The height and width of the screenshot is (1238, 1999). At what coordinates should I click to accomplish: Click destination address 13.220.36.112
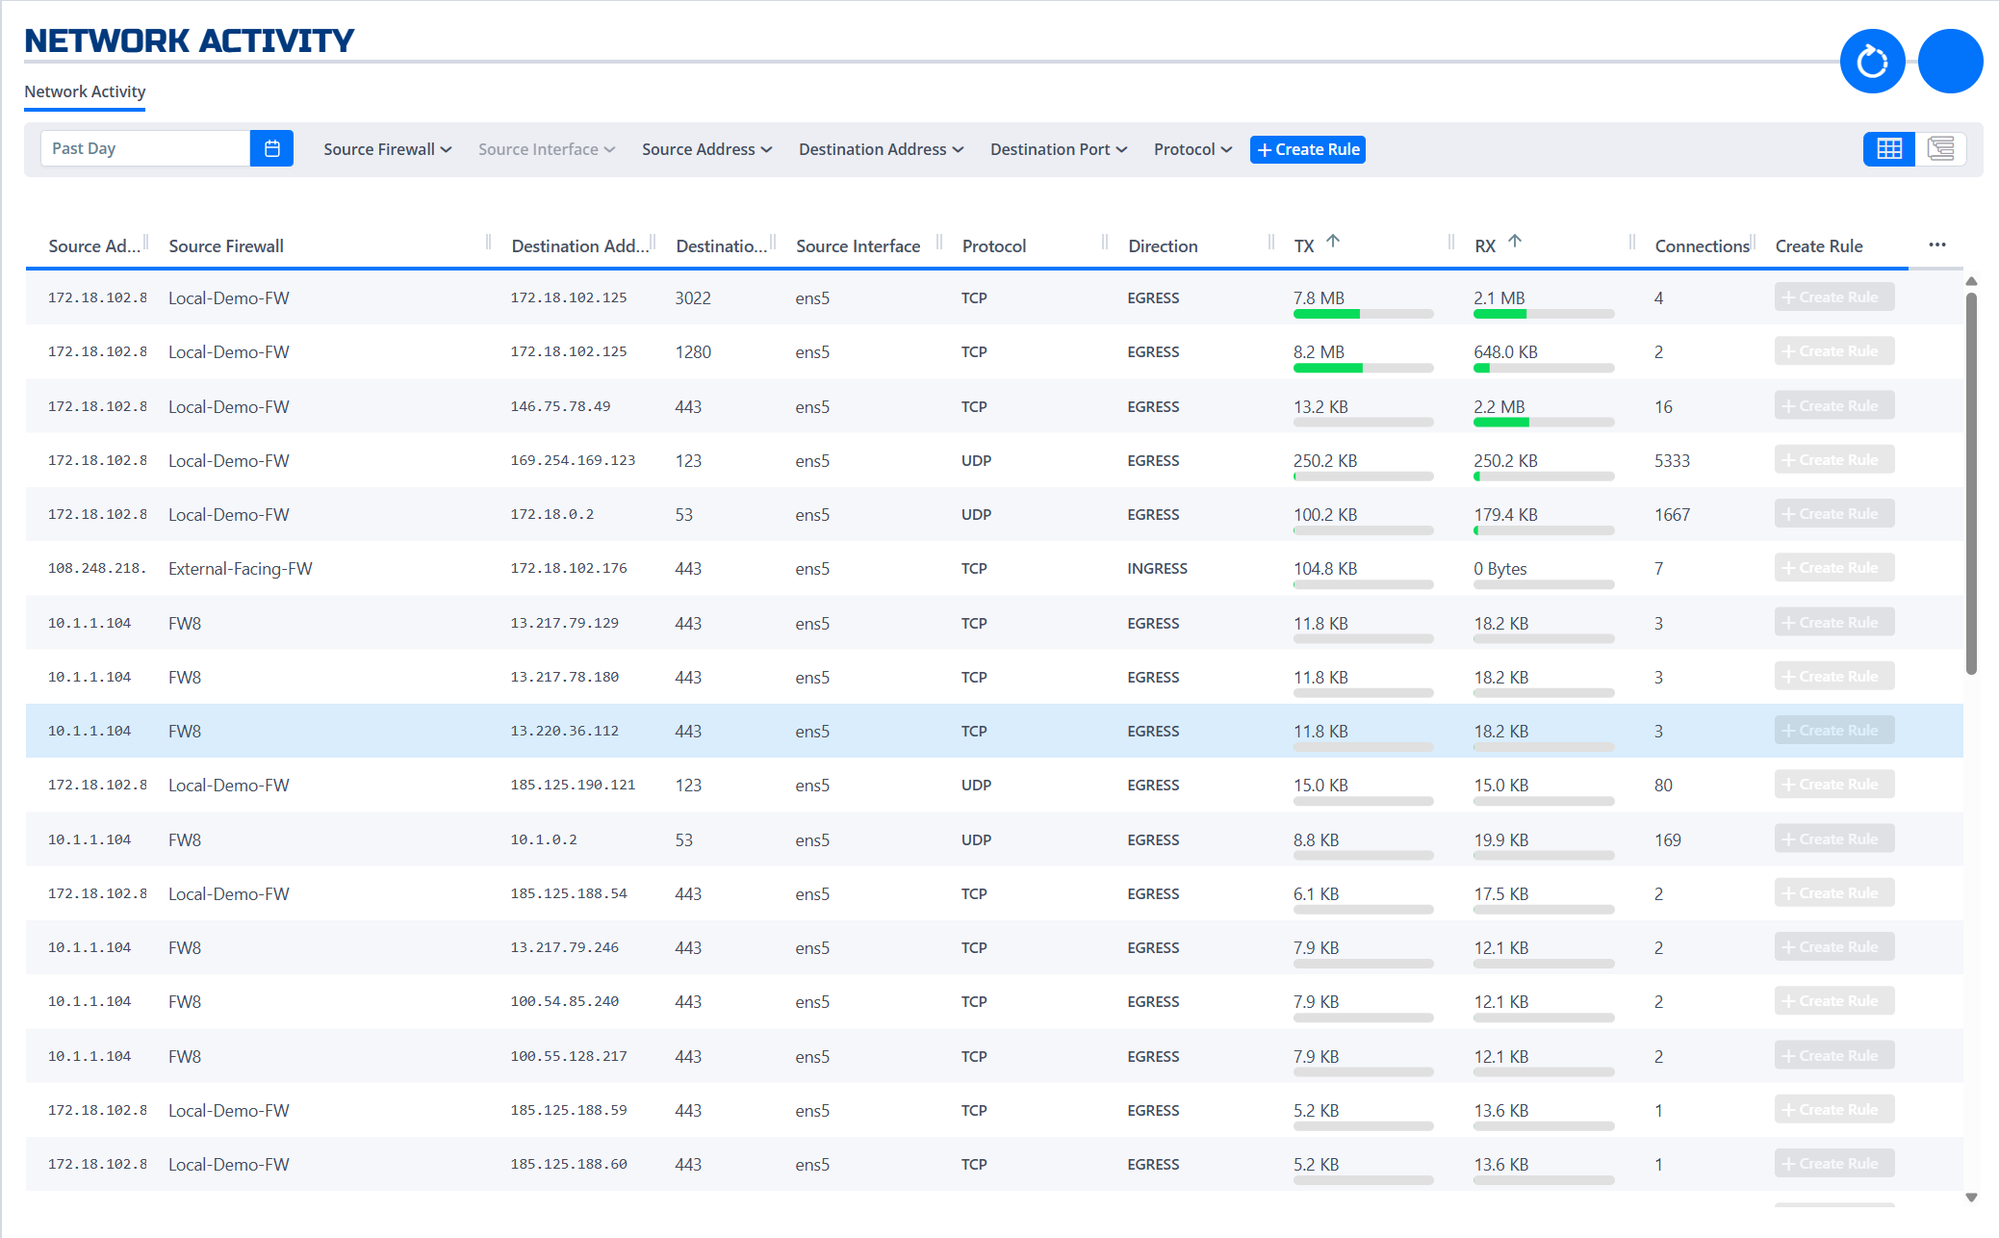click(564, 731)
